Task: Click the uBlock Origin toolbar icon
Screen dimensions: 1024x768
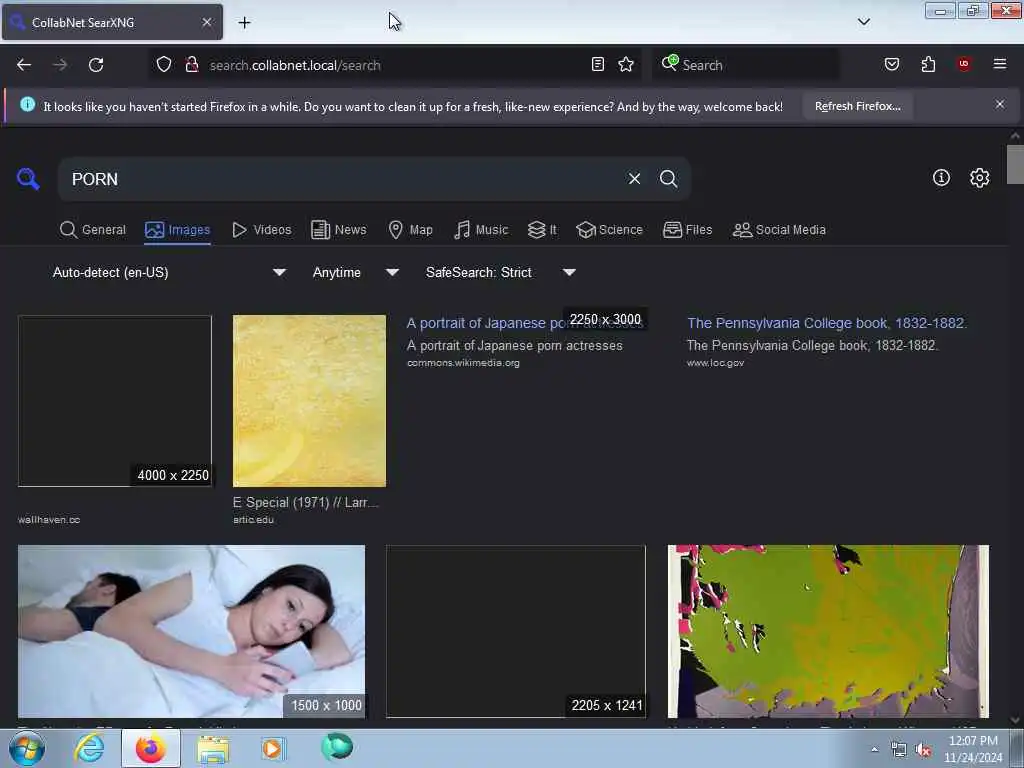Action: click(x=964, y=64)
